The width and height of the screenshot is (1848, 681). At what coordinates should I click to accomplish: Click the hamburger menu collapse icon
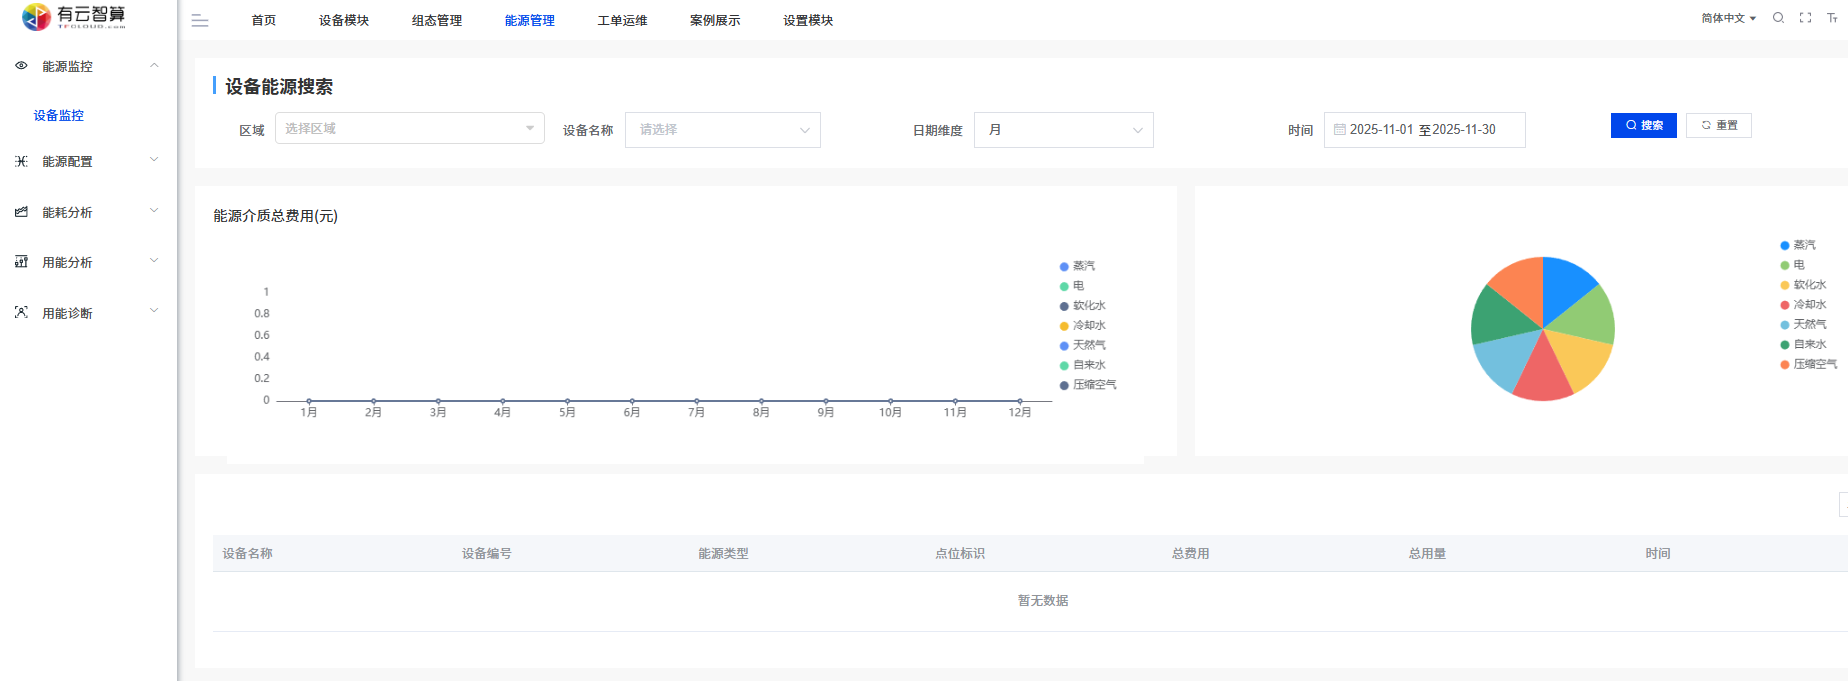[x=200, y=20]
